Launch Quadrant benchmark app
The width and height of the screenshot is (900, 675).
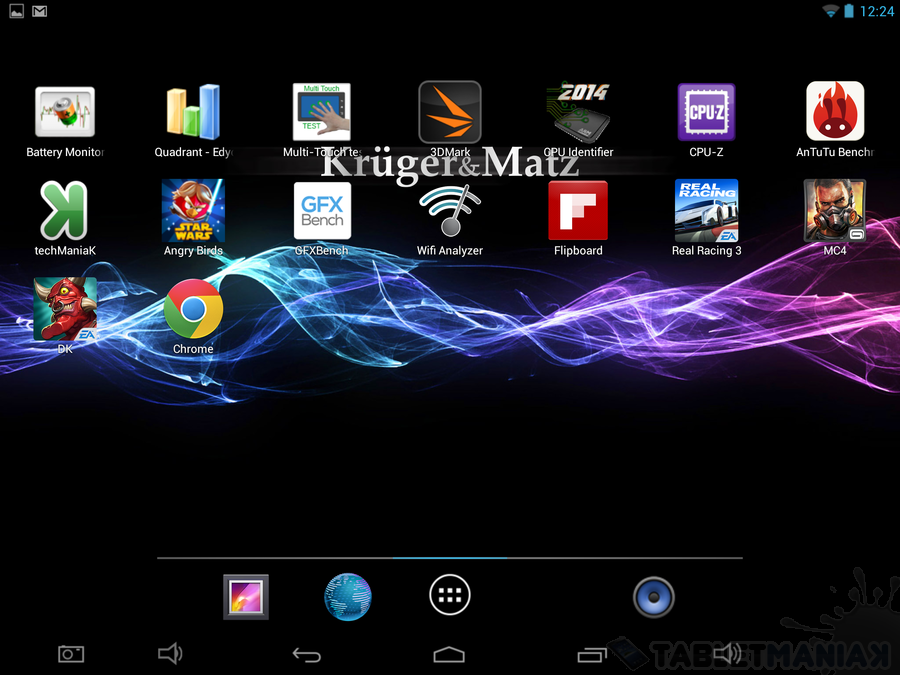[x=193, y=112]
